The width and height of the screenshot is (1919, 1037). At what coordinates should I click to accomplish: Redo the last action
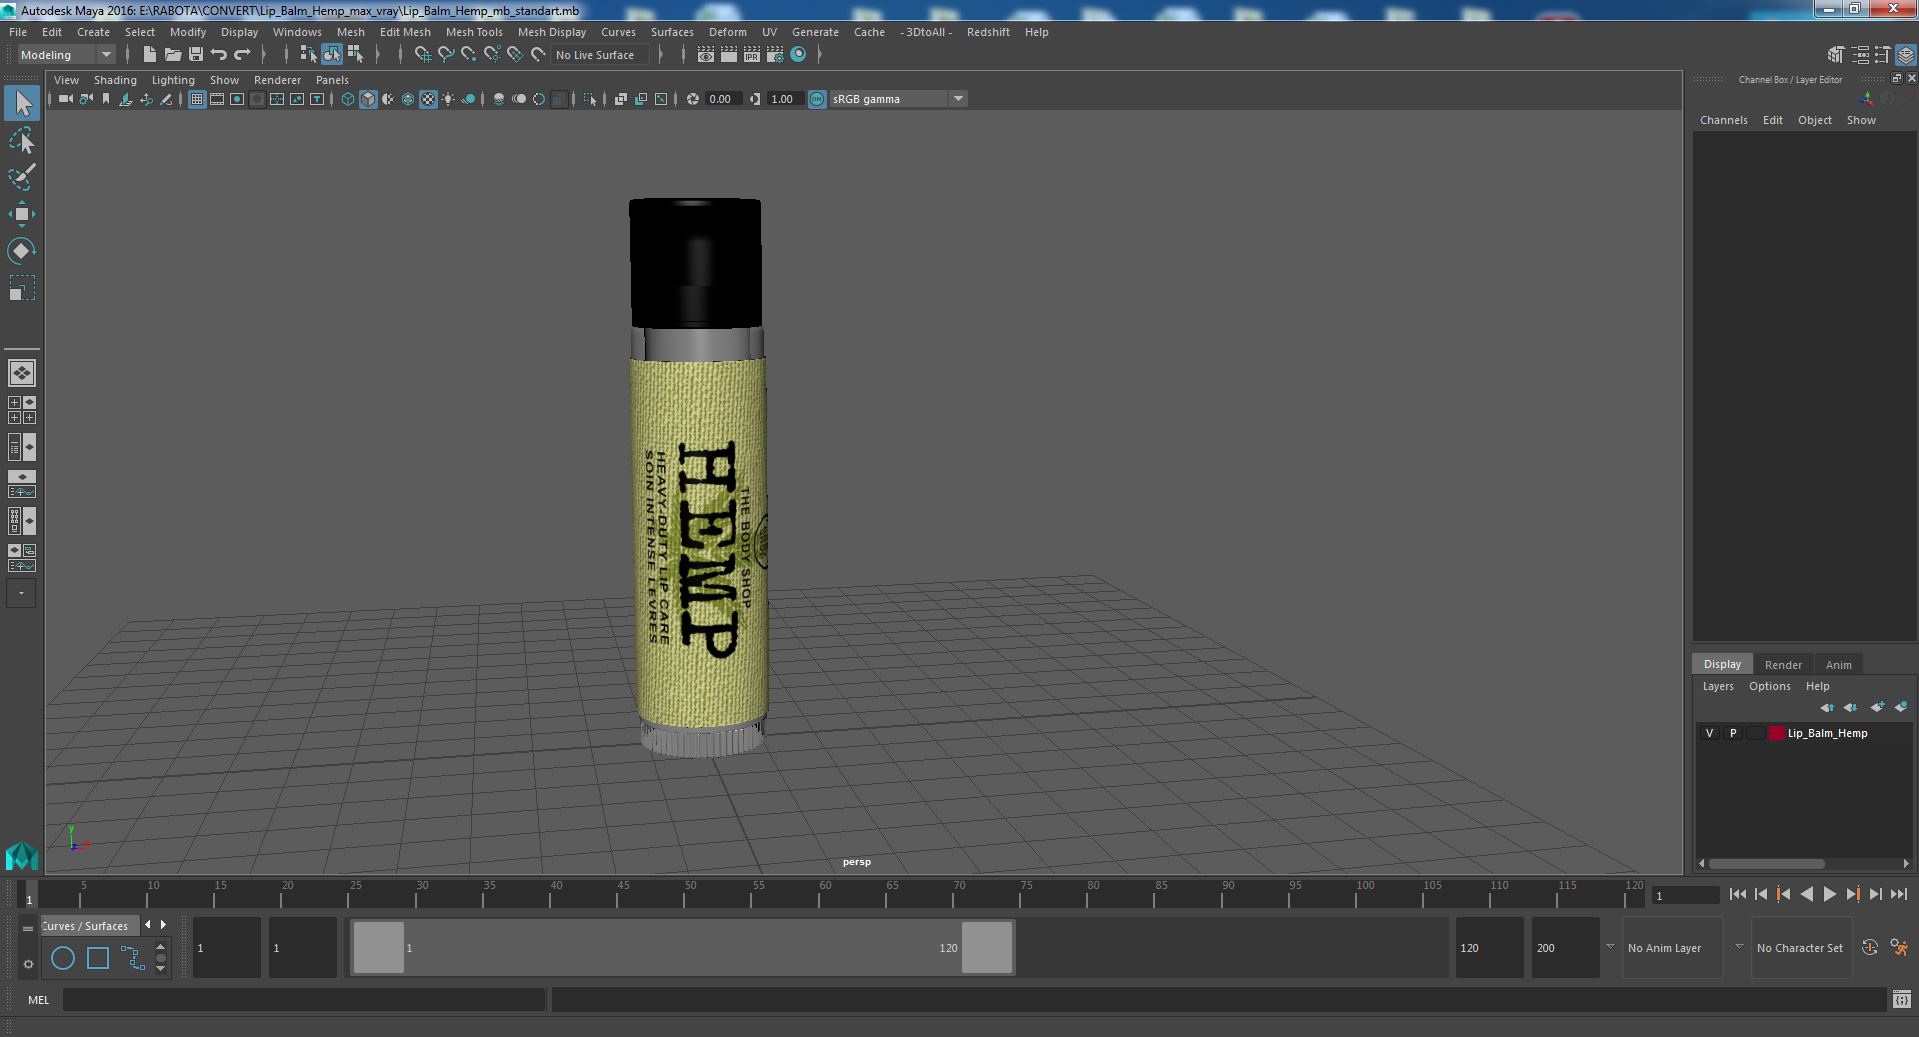pos(241,55)
